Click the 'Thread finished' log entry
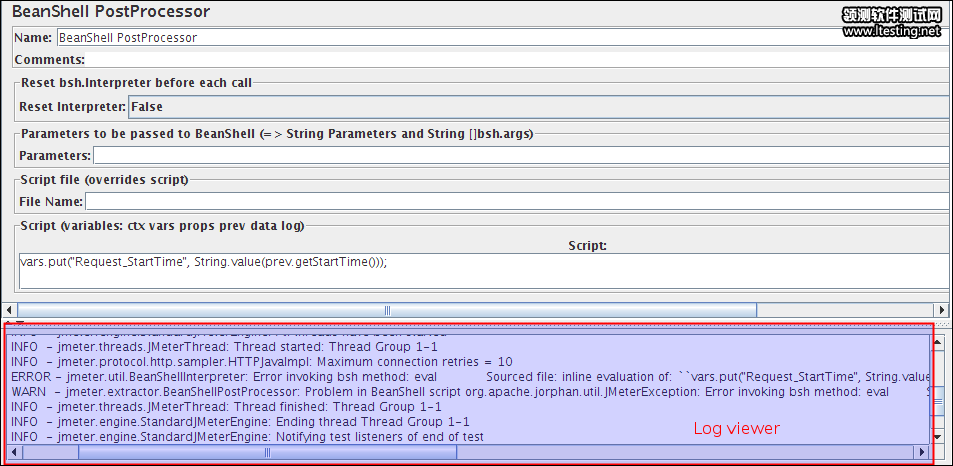The height and width of the screenshot is (466, 953). point(226,407)
